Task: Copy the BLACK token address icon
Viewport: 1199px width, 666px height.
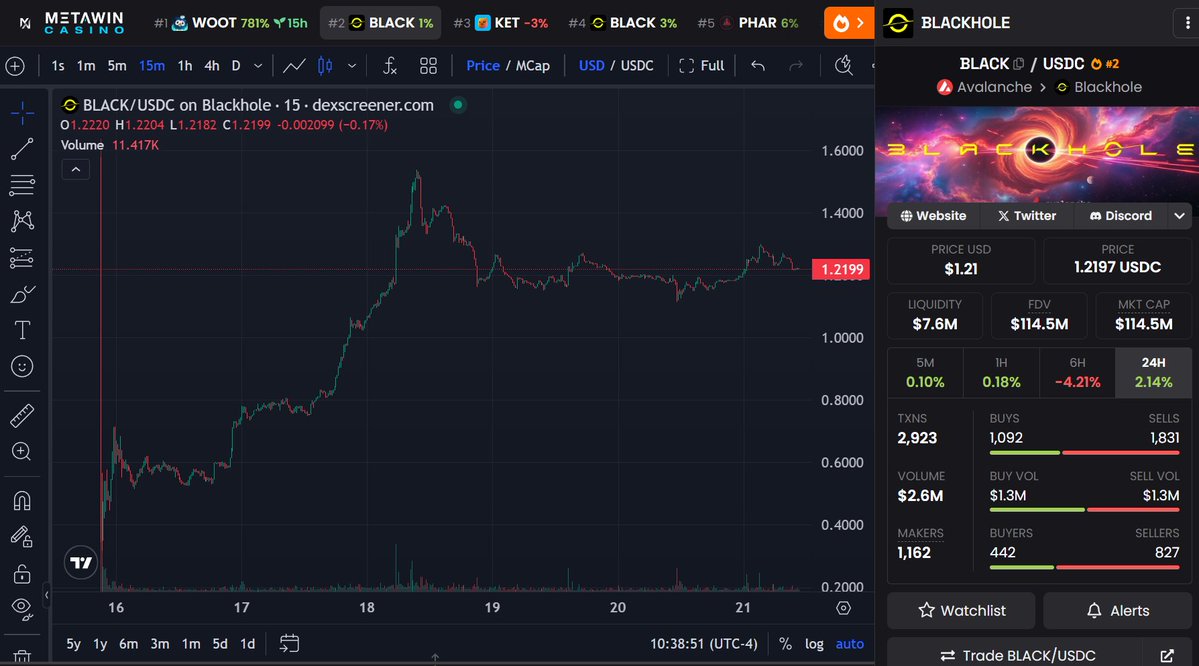Action: point(1019,64)
